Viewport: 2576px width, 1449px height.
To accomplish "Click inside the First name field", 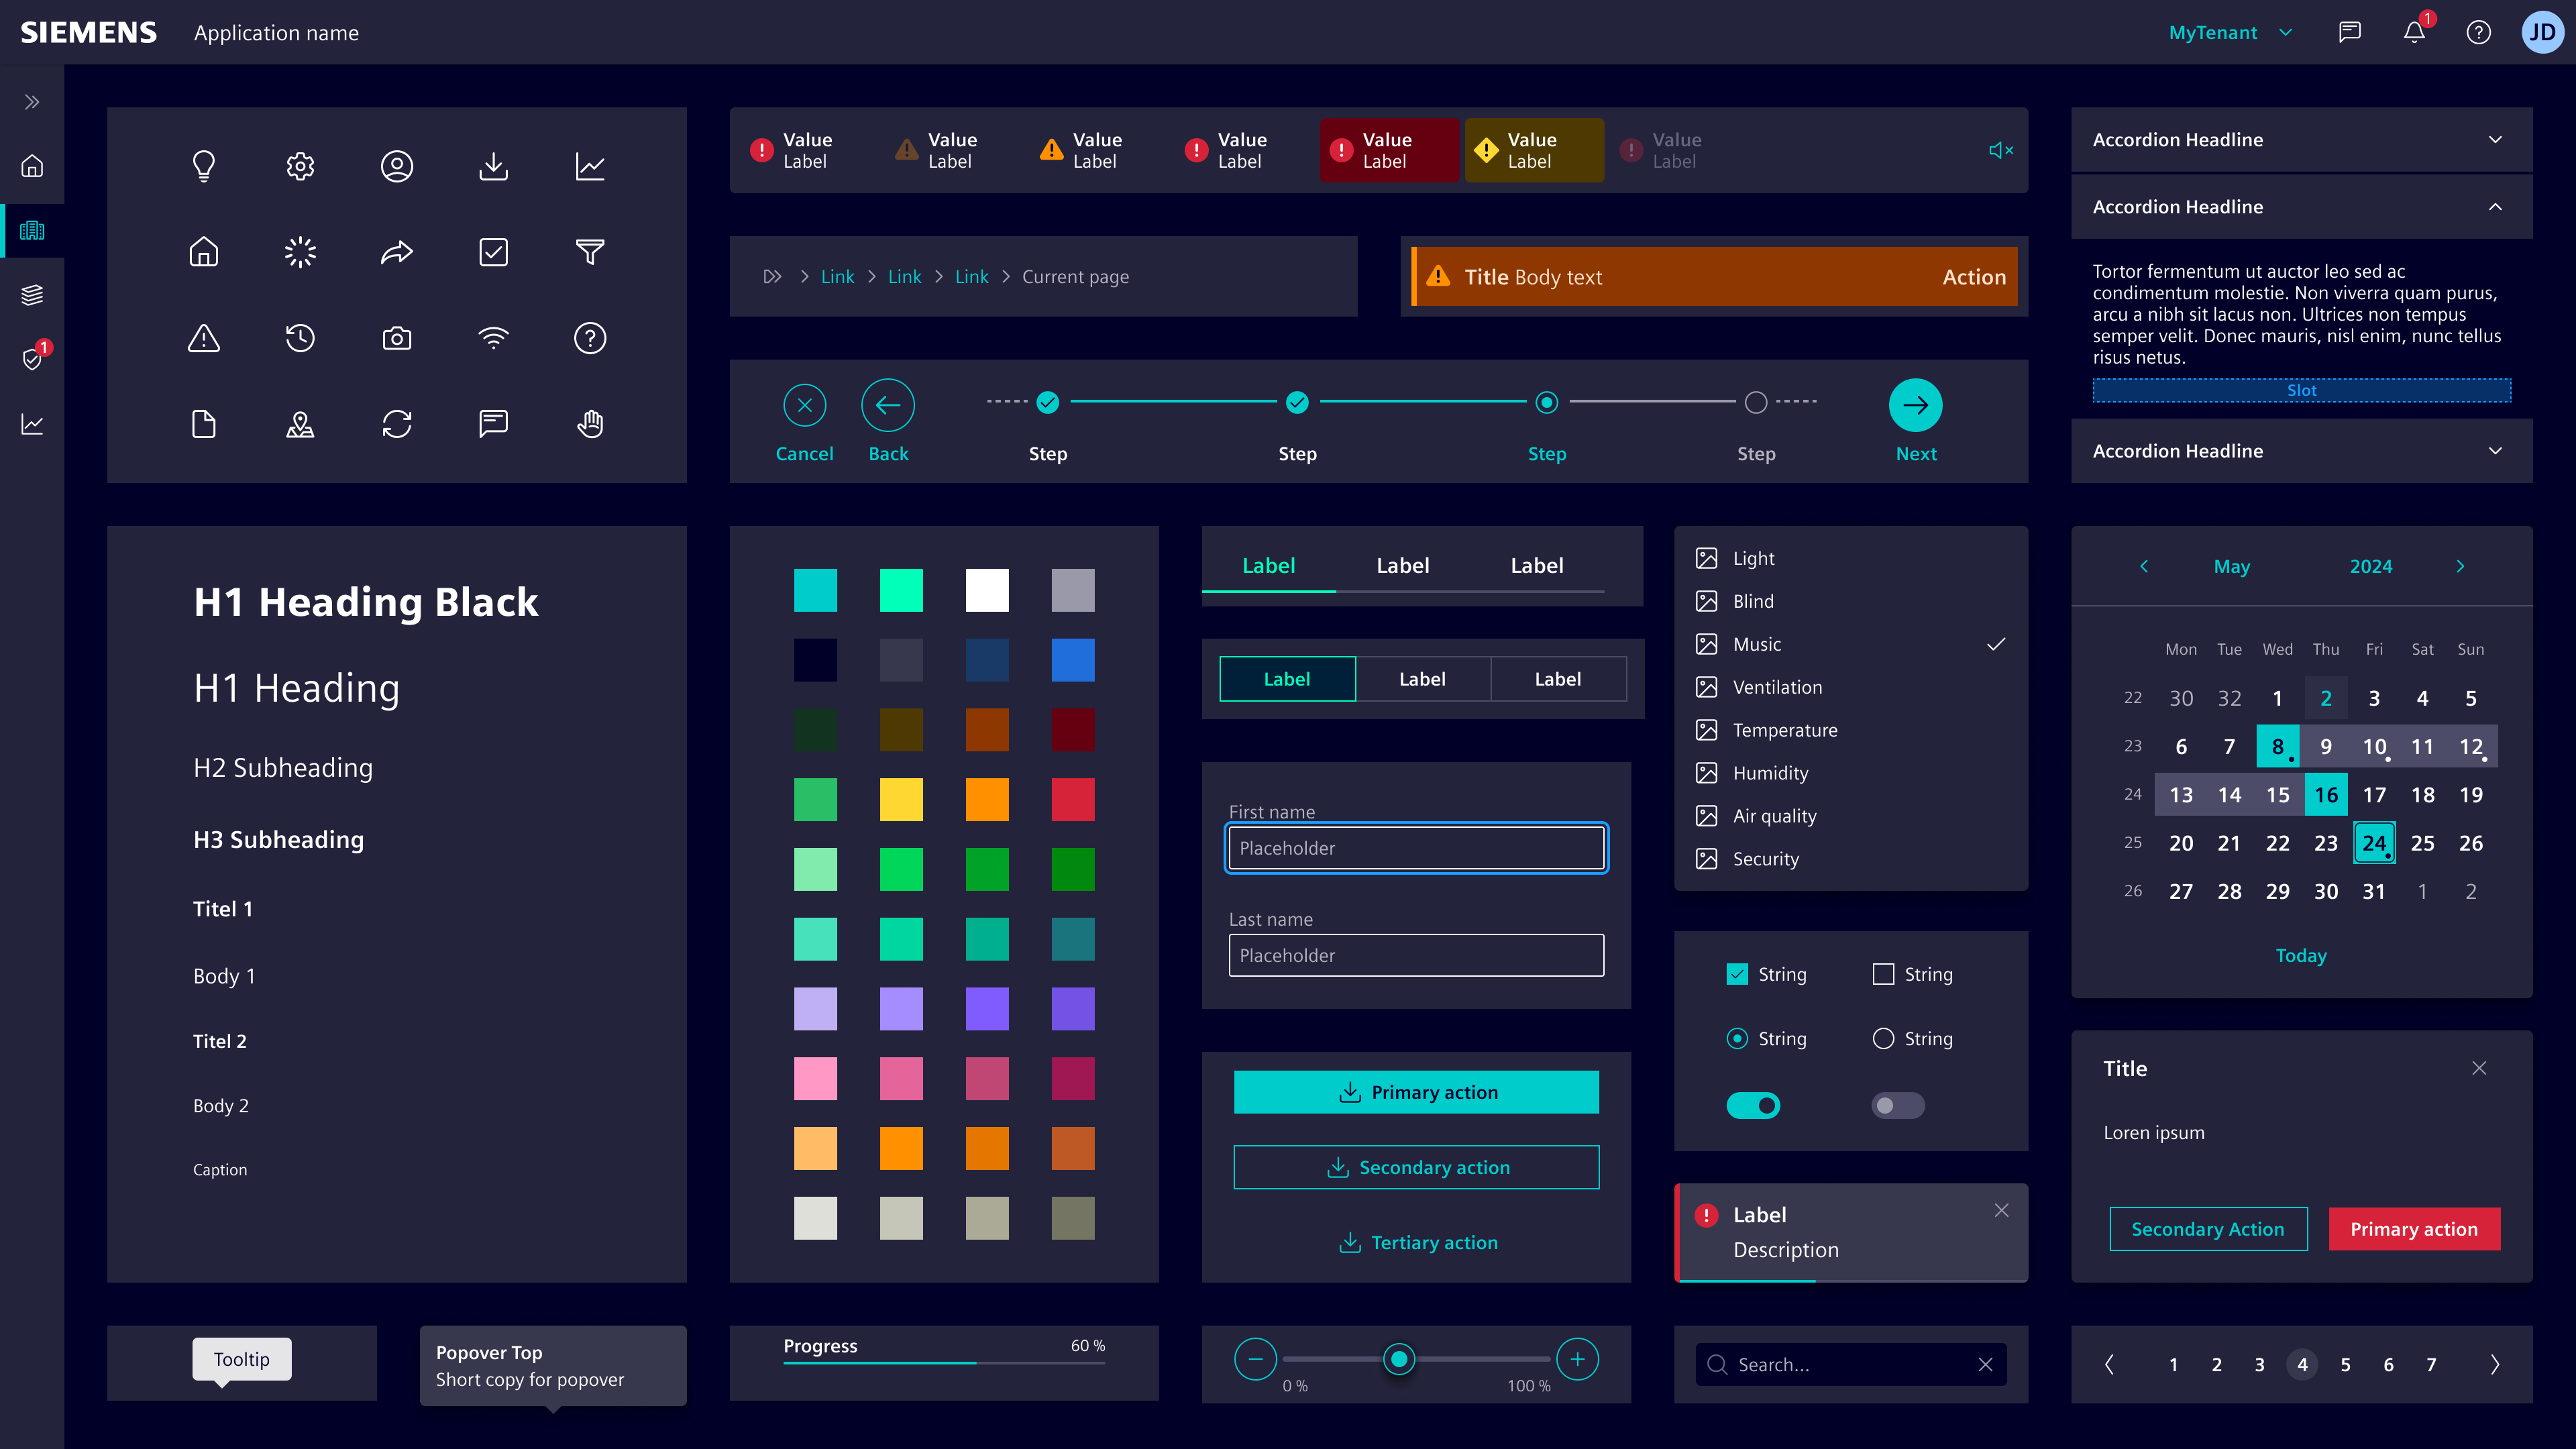I will pos(1416,847).
